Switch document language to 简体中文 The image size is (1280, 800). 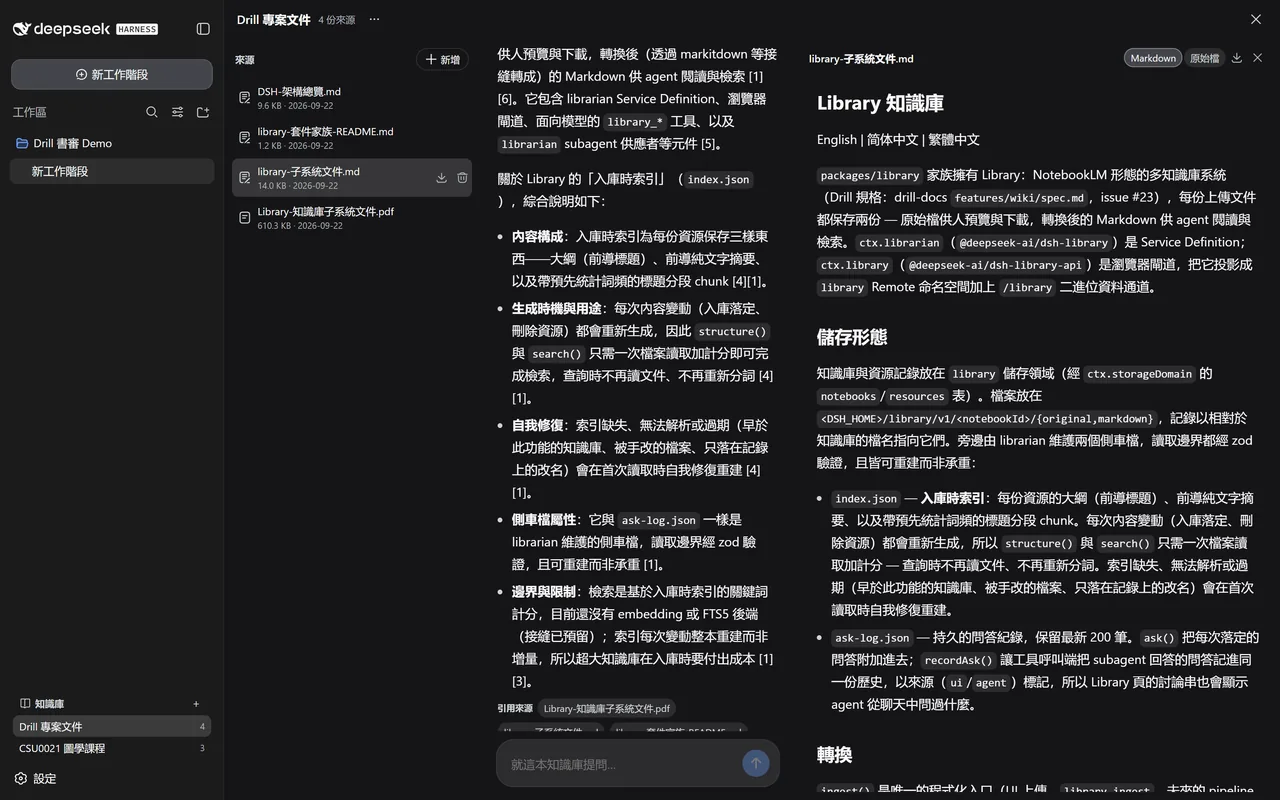892,139
